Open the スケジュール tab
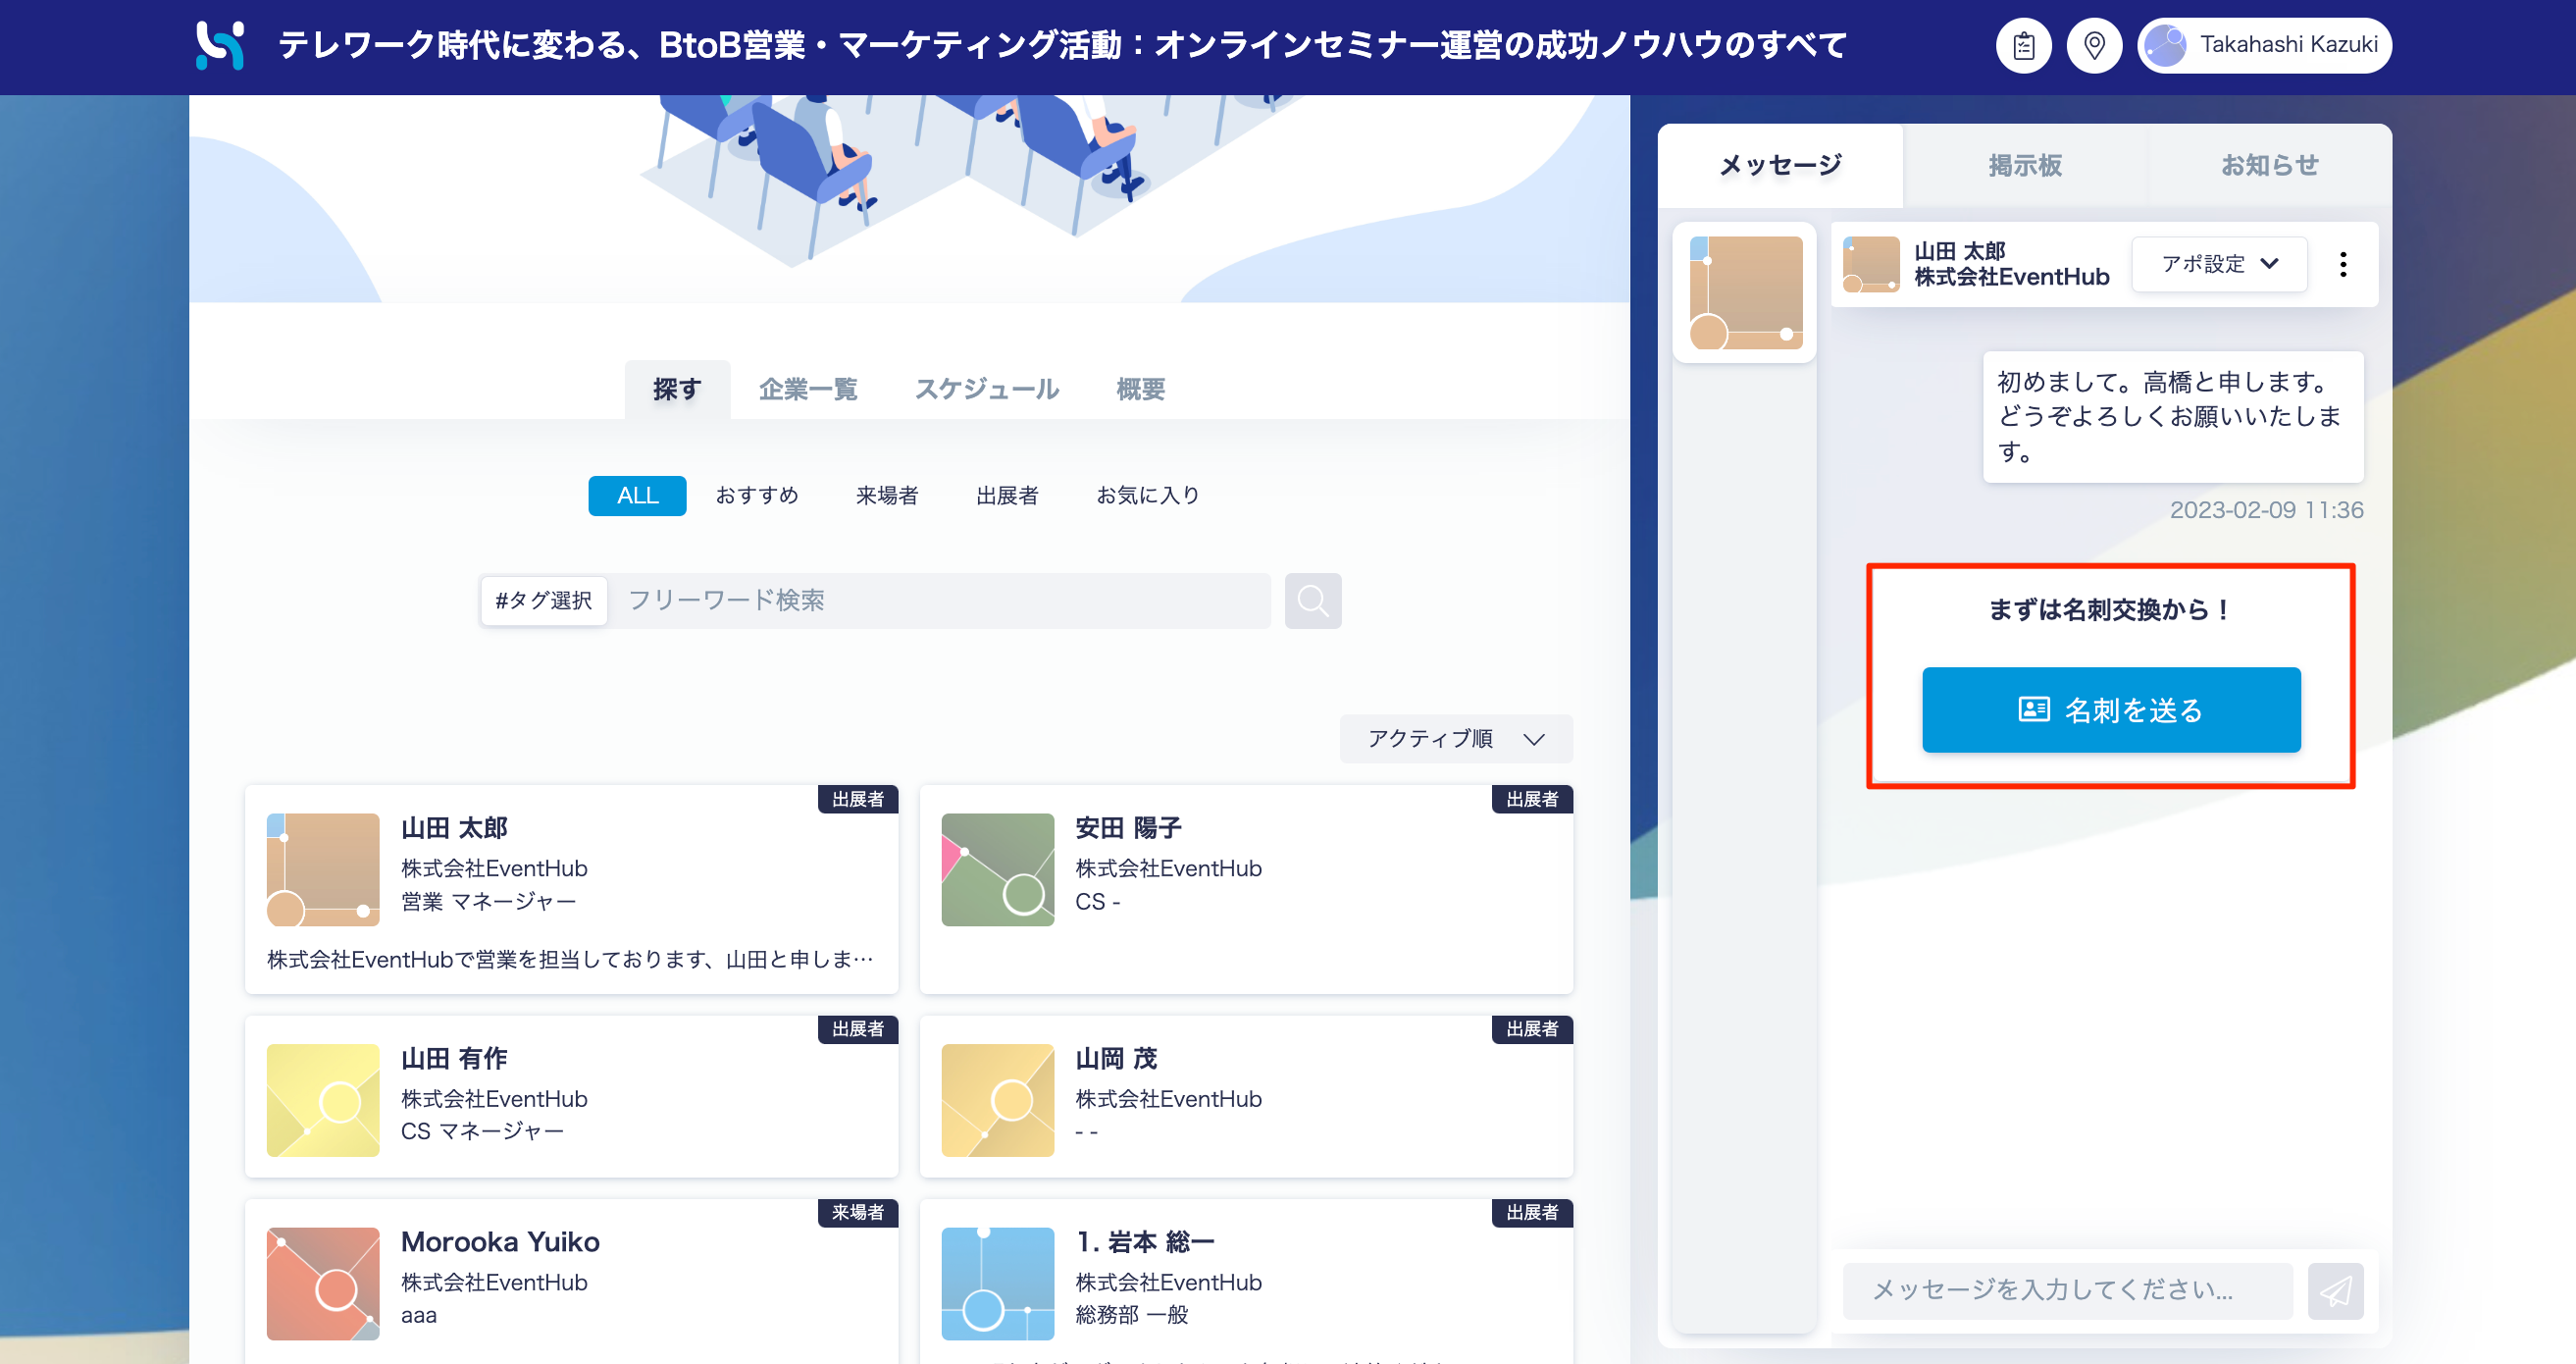 click(x=986, y=389)
